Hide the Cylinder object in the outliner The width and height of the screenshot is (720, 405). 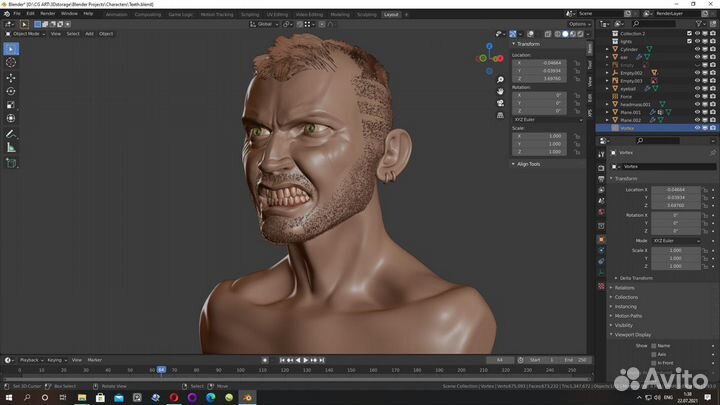697,49
